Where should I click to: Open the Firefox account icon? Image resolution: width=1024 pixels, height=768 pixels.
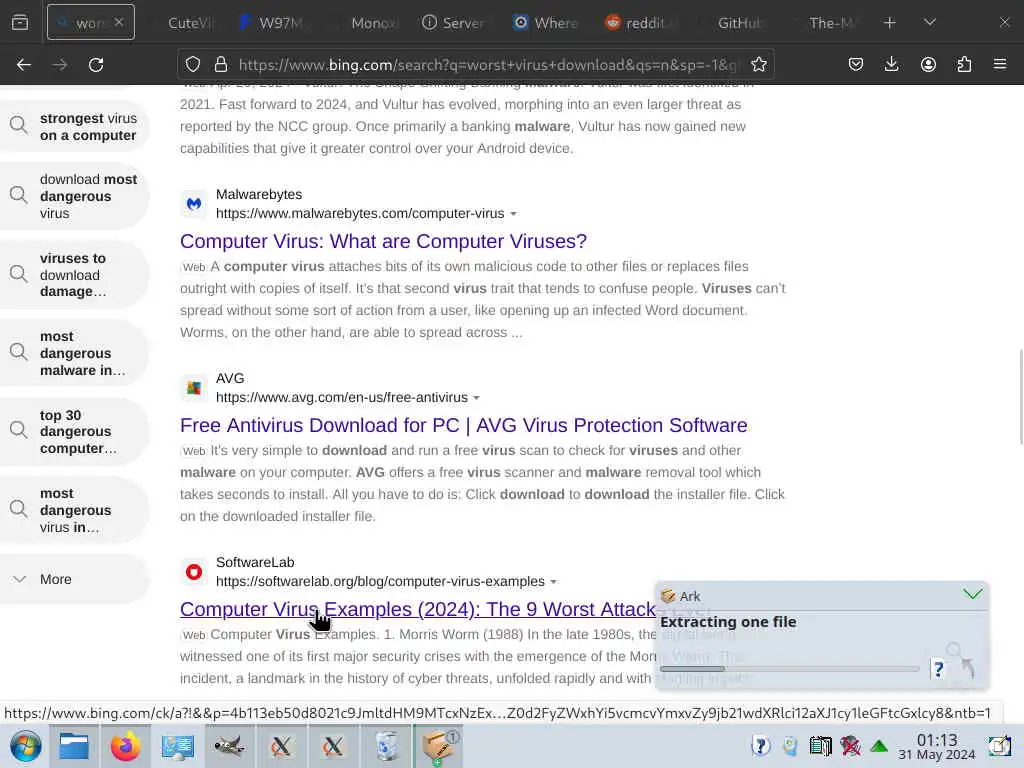(x=928, y=65)
